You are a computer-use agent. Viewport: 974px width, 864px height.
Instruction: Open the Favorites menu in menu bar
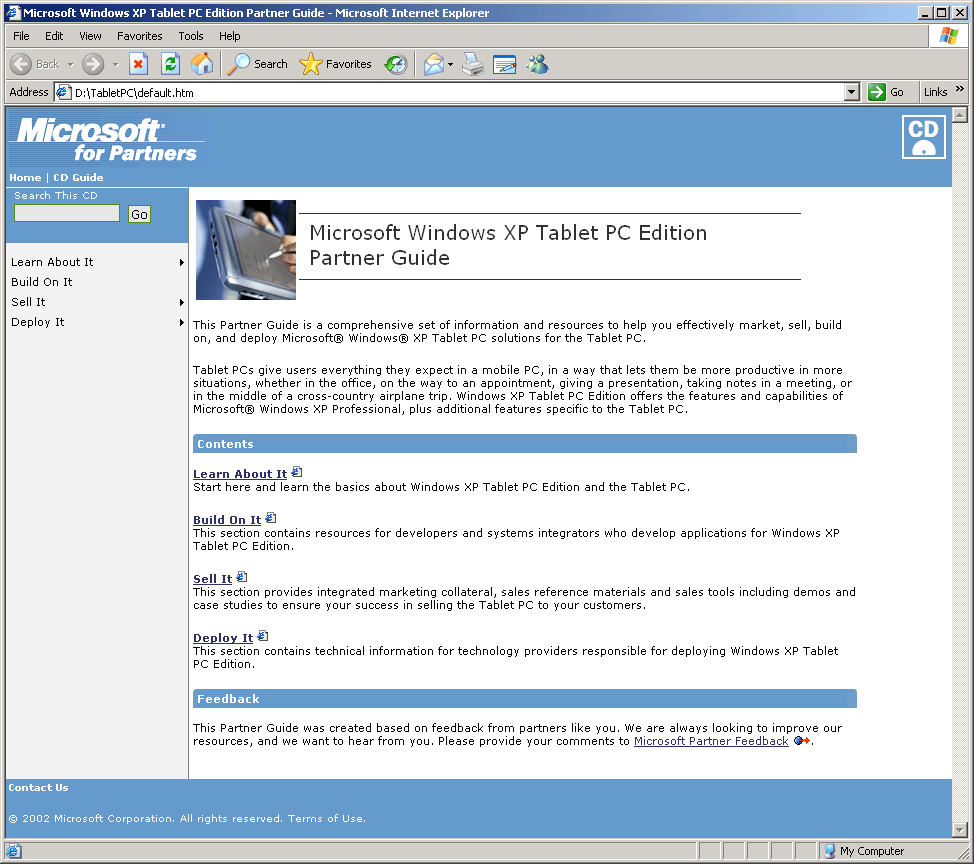140,36
